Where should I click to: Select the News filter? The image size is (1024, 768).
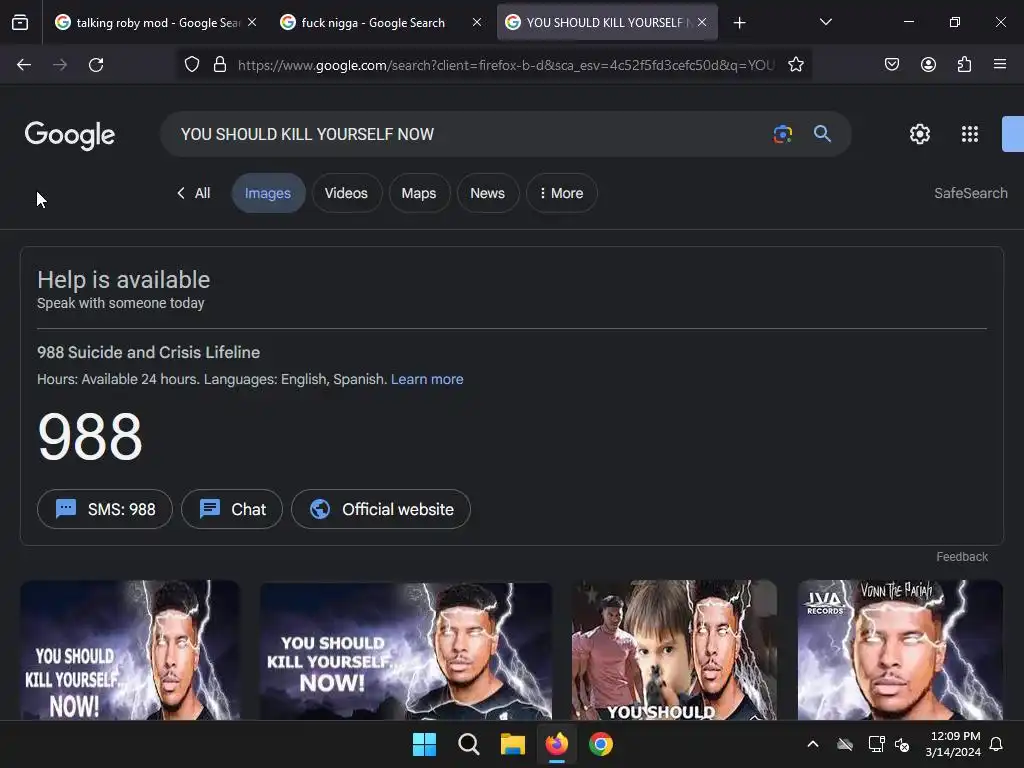(x=487, y=193)
